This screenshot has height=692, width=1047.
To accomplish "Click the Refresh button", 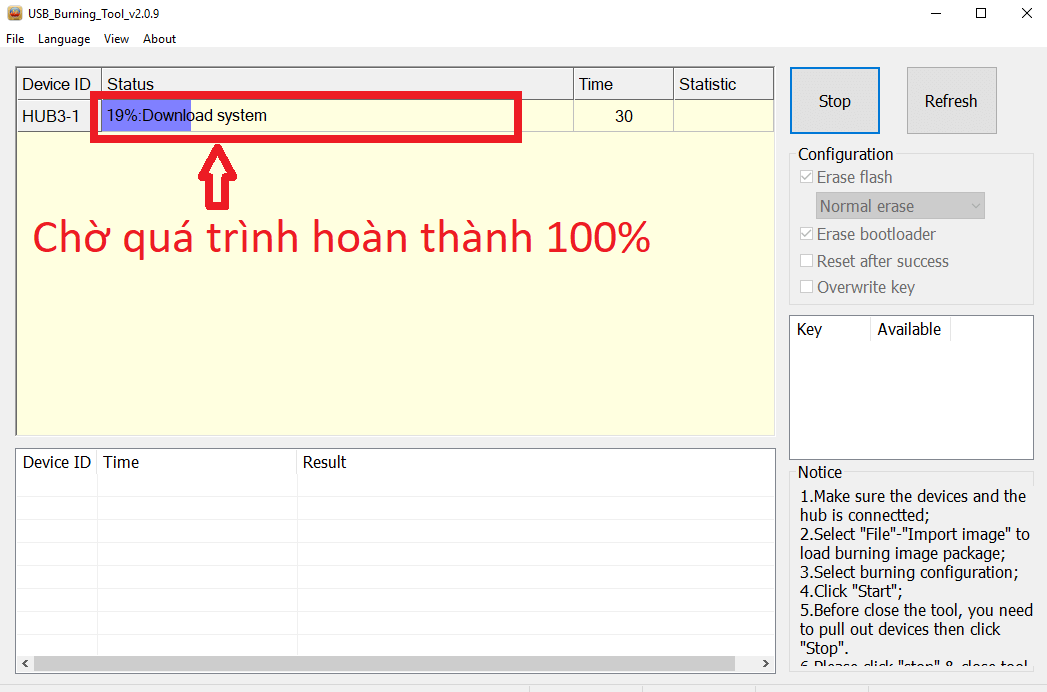I will pyautogui.click(x=952, y=101).
